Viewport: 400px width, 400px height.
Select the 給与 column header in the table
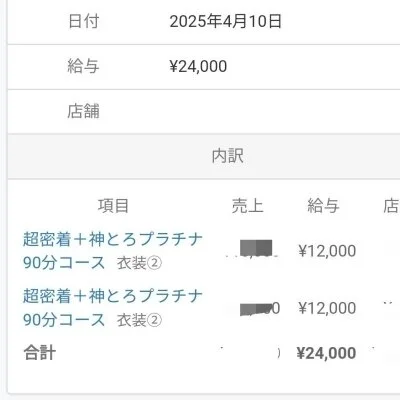pyautogui.click(x=323, y=206)
